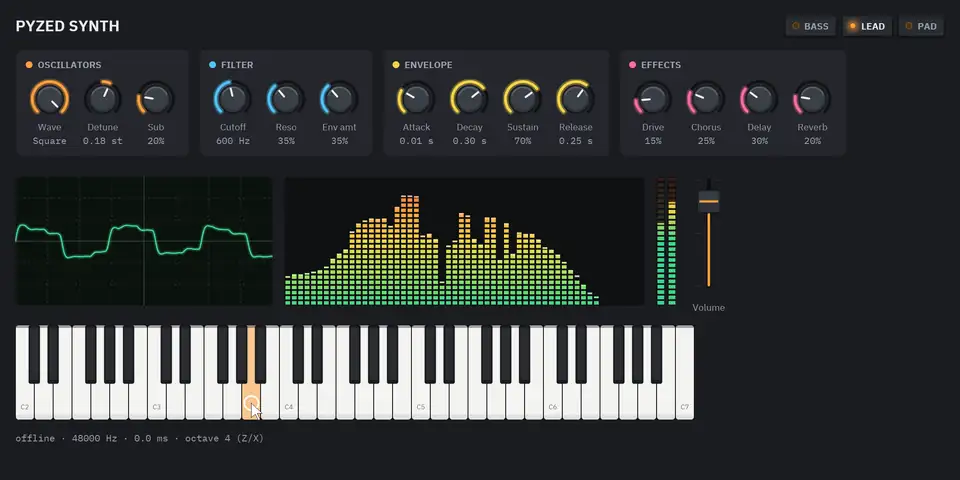Image resolution: width=960 pixels, height=480 pixels.
Task: Click the Volume fader handle
Action: [x=709, y=201]
